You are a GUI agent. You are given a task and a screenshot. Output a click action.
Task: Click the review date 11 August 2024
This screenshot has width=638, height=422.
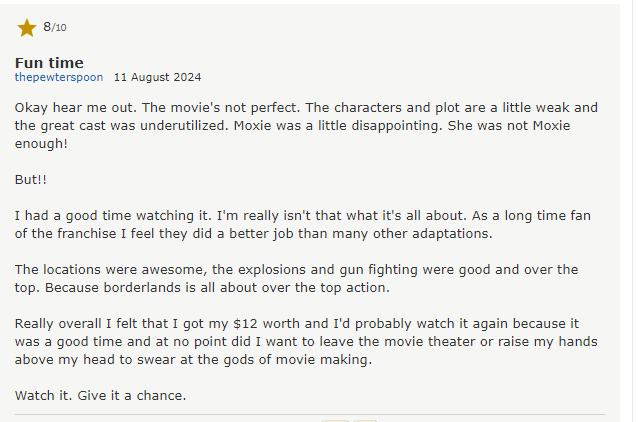click(x=157, y=77)
